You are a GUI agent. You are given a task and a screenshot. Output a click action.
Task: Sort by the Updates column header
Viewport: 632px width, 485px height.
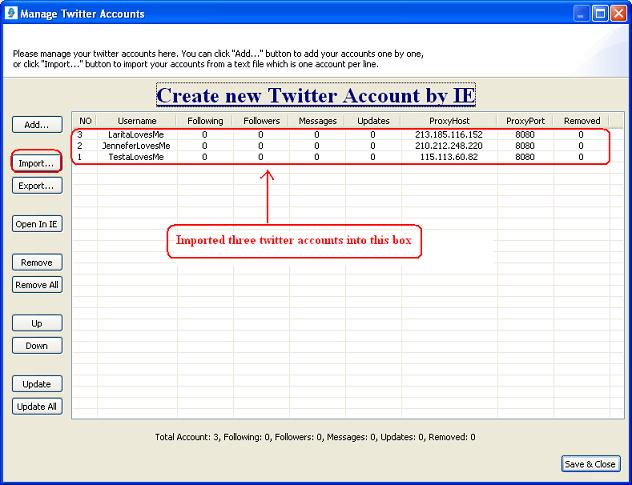tap(373, 121)
